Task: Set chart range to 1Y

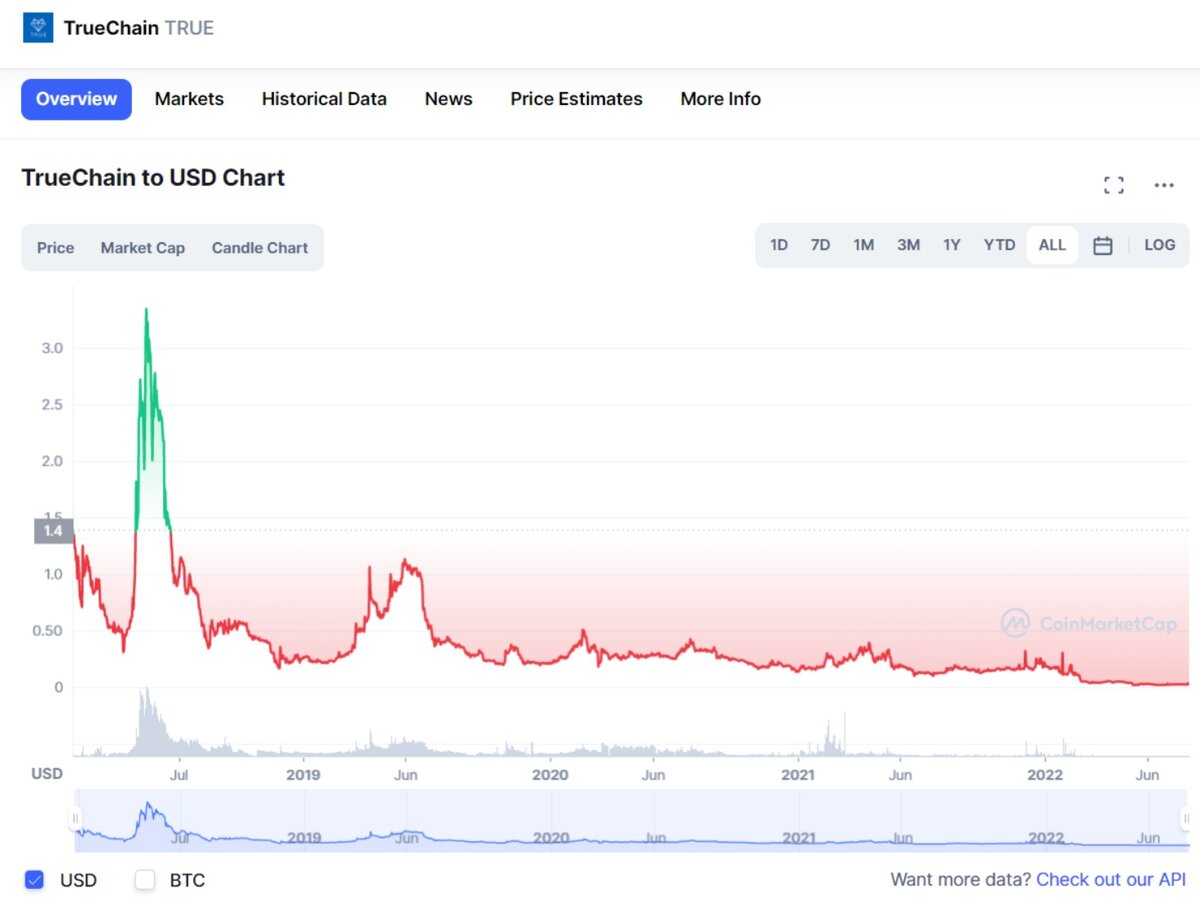Action: 952,245
